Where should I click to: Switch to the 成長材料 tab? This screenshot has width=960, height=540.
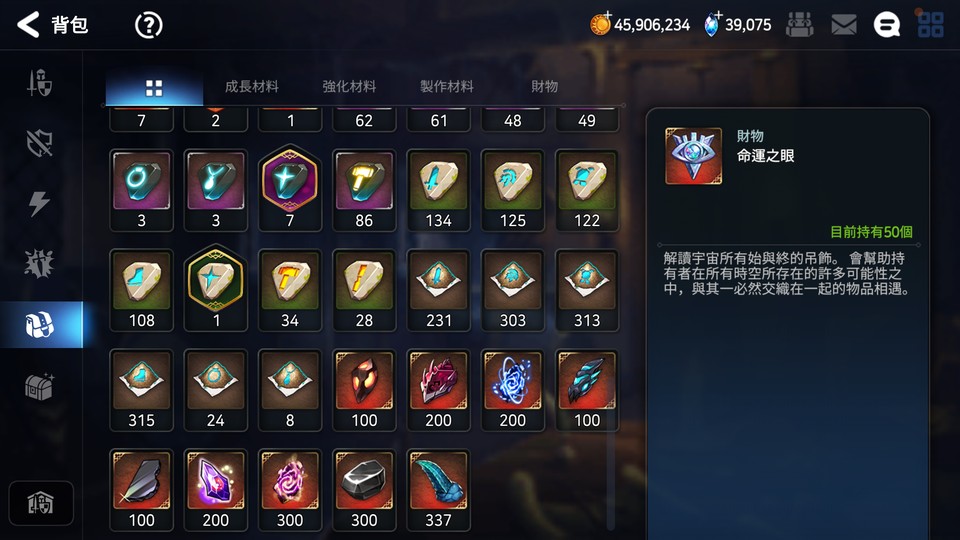tap(252, 86)
